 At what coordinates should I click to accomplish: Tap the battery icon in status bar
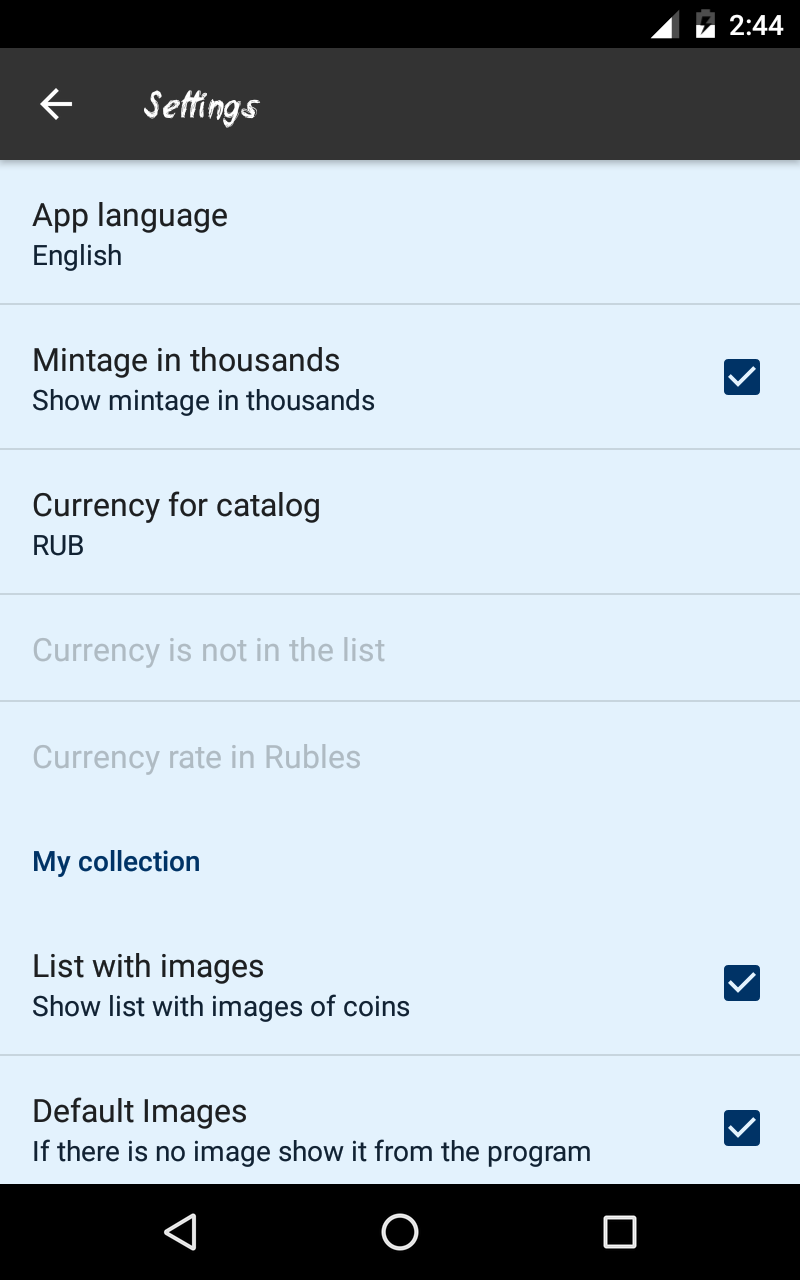pos(705,24)
